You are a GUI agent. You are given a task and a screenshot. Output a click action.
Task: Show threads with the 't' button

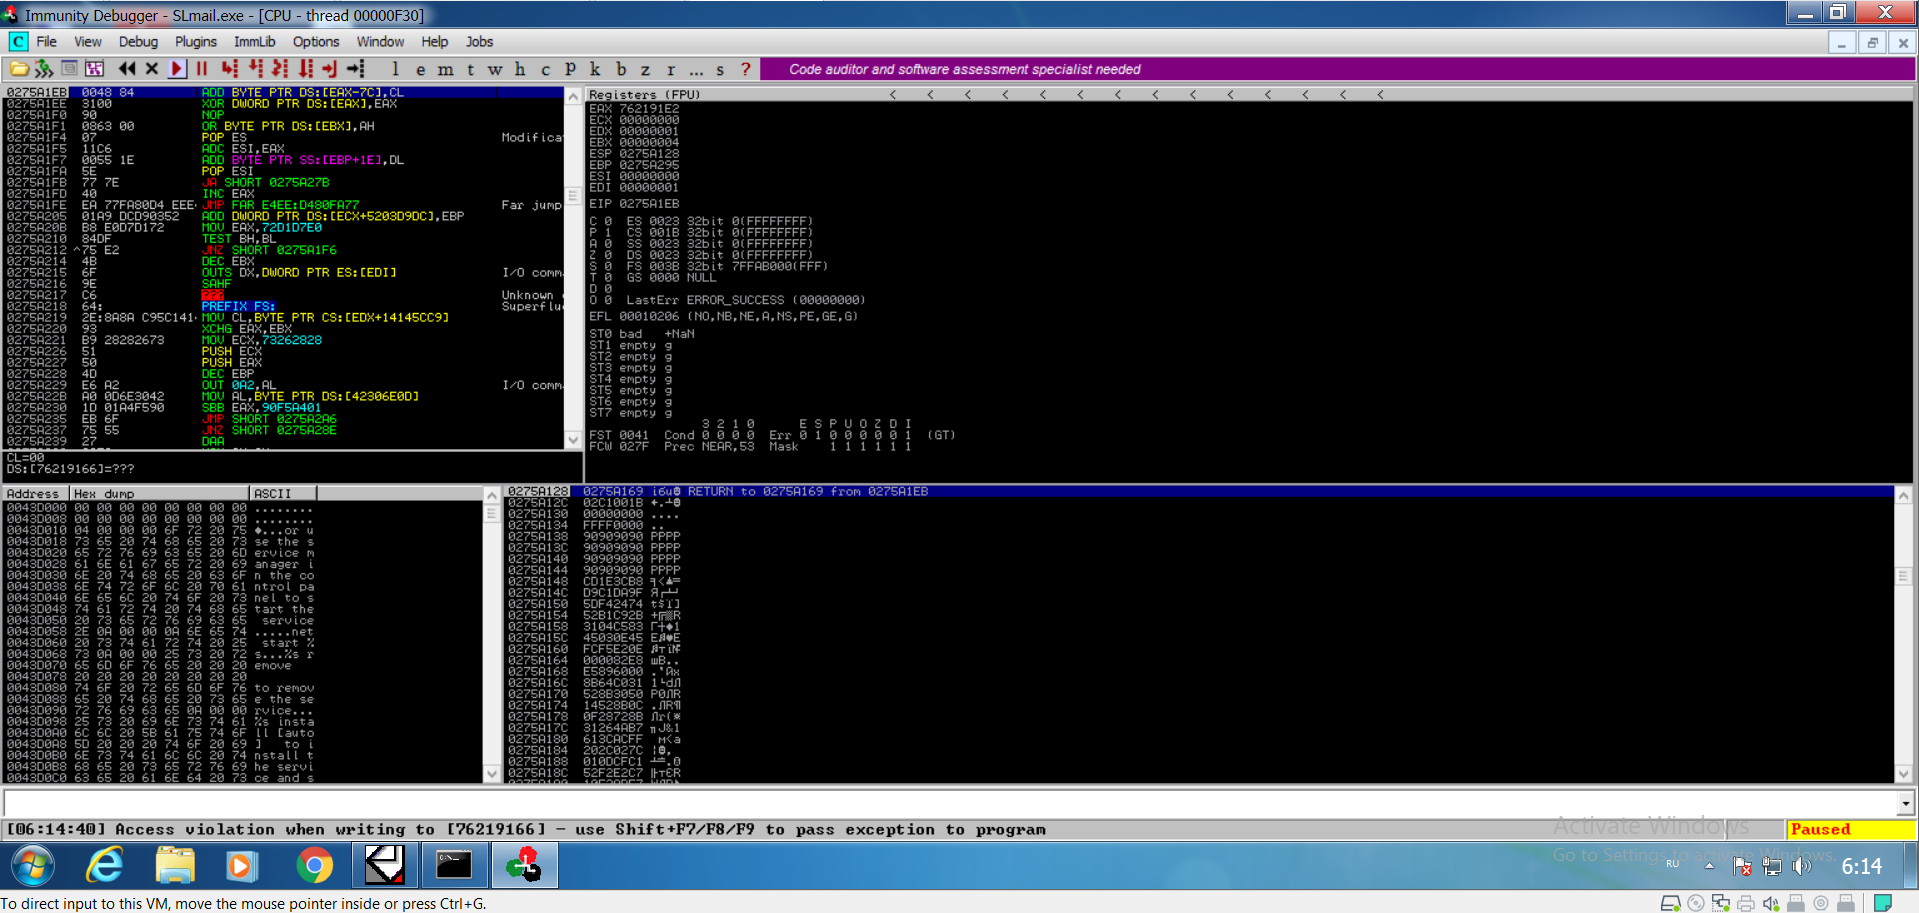[471, 69]
